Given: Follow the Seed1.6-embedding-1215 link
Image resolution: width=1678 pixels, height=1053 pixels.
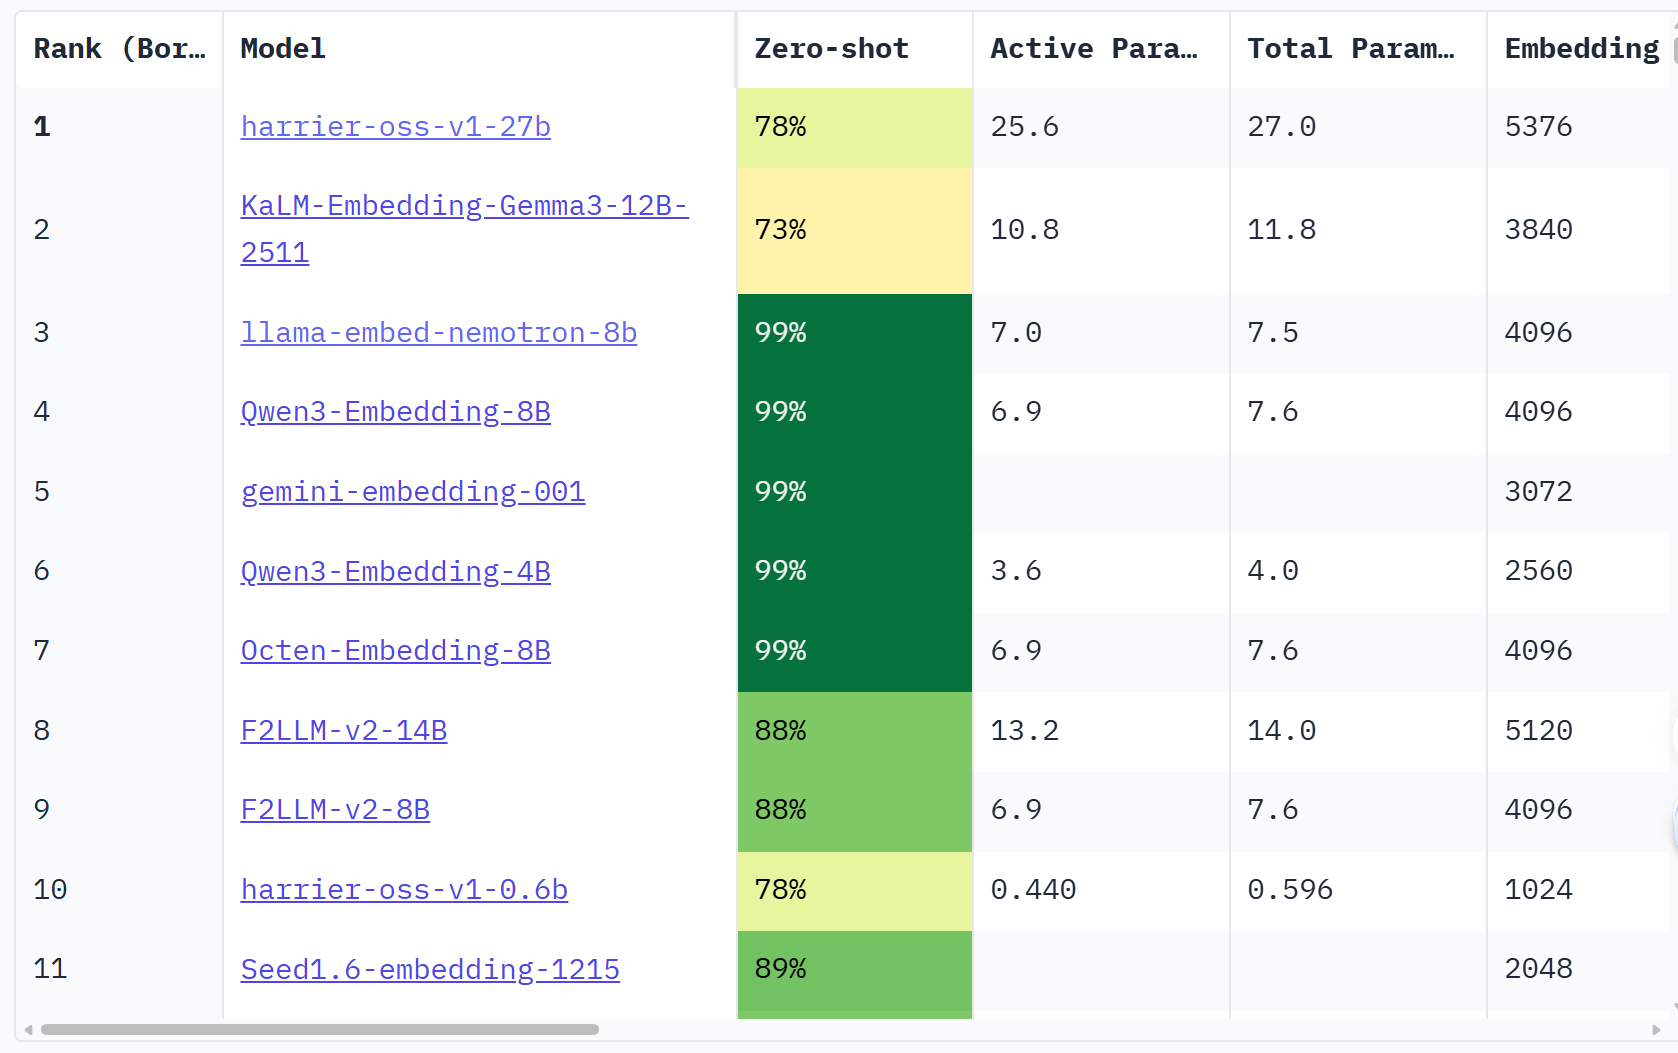Looking at the screenshot, I should 430,970.
